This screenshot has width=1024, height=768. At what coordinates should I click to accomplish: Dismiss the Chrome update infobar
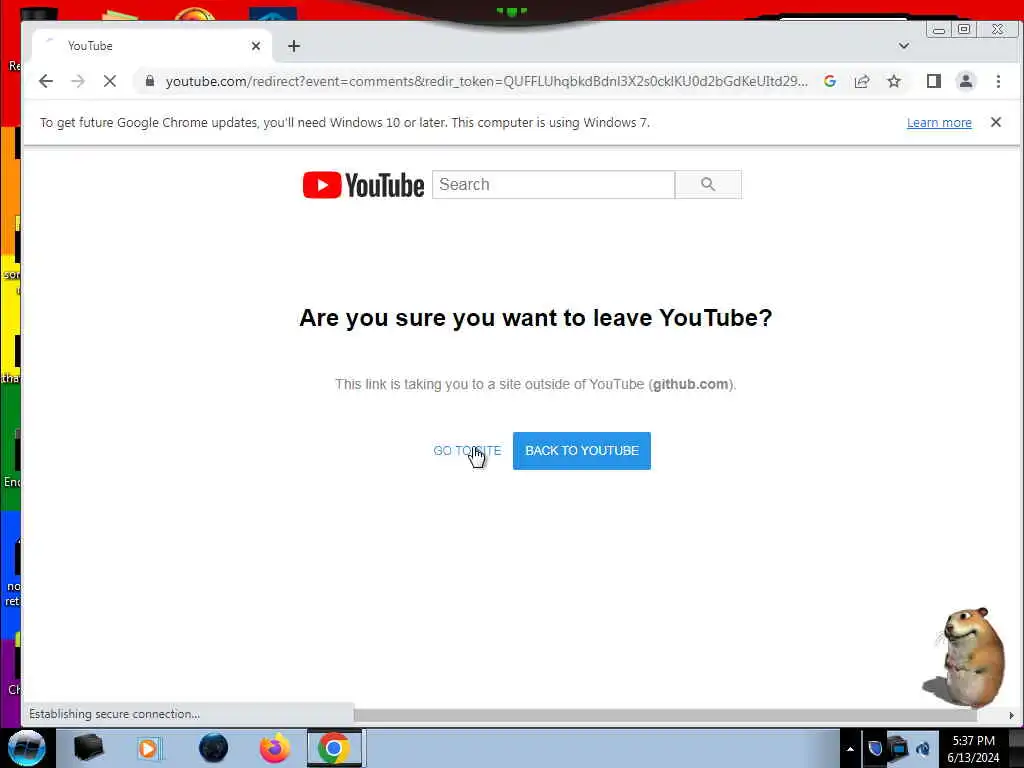[996, 122]
